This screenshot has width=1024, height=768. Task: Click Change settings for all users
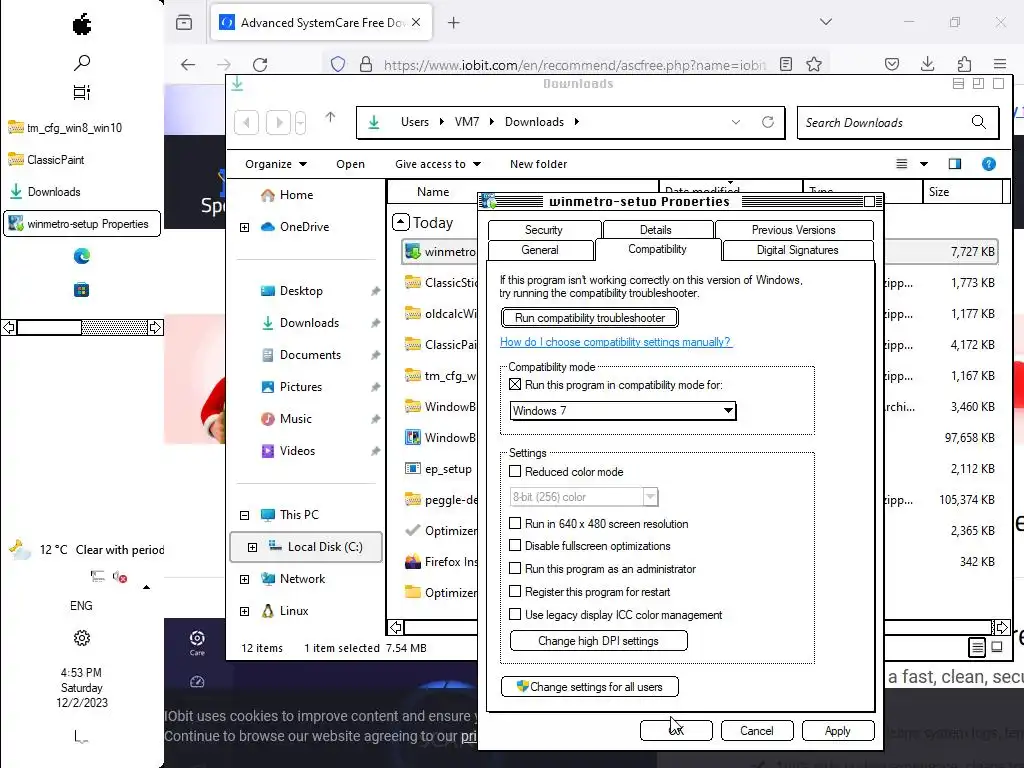coord(590,686)
